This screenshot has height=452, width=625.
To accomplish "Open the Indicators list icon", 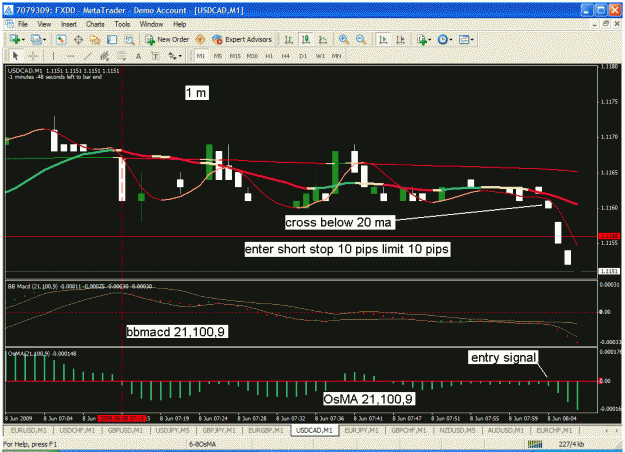I will (x=421, y=39).
